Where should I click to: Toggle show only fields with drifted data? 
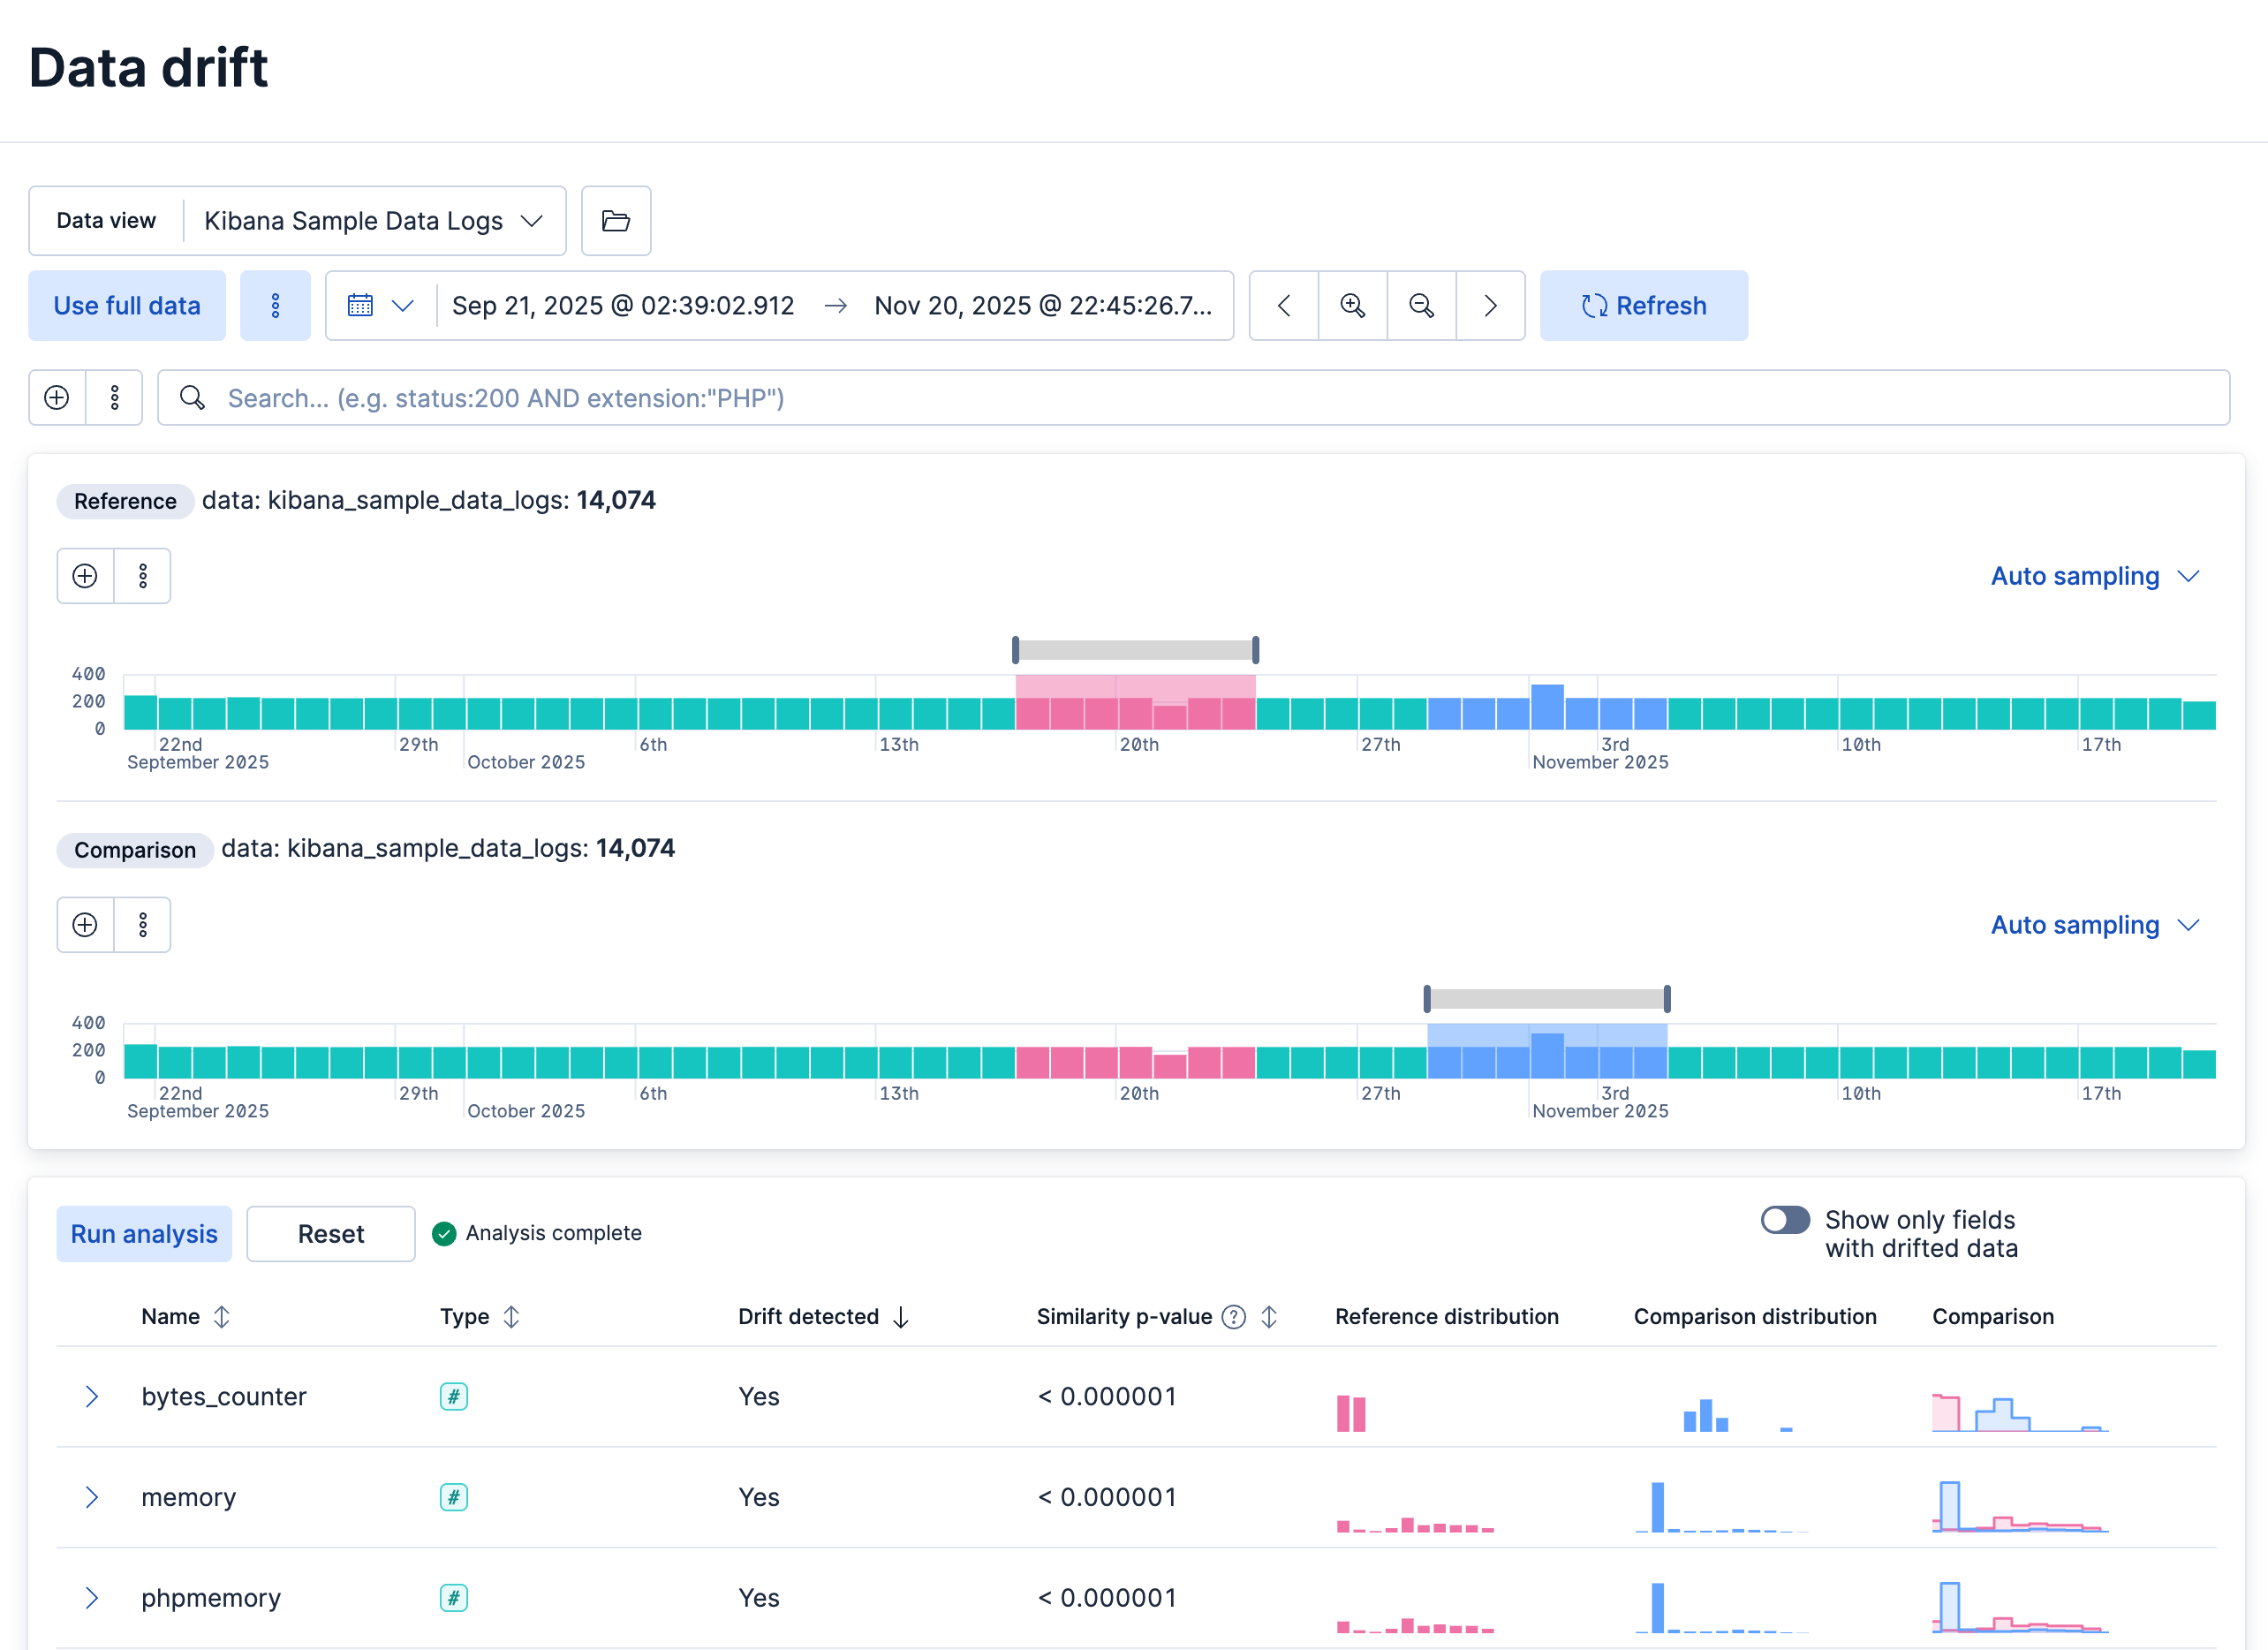click(x=1785, y=1220)
